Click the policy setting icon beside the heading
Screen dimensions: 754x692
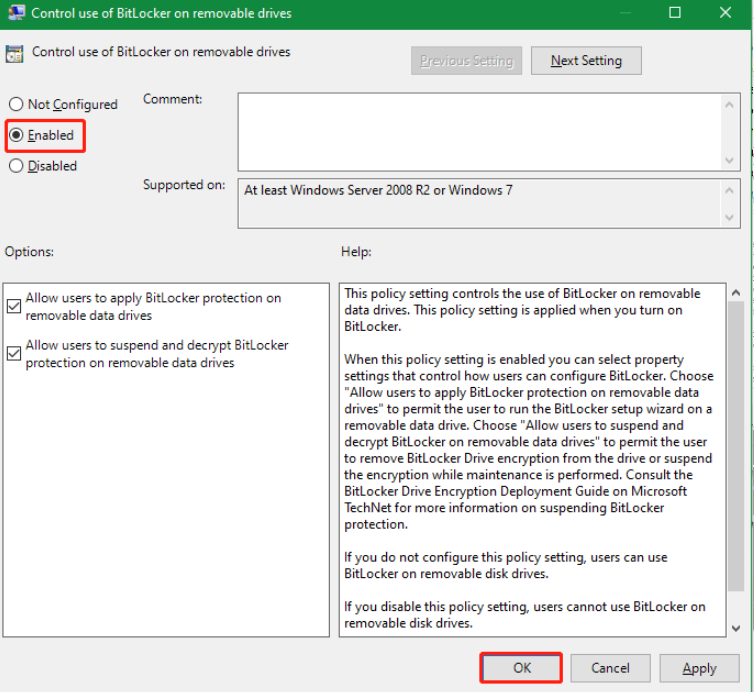click(14, 53)
